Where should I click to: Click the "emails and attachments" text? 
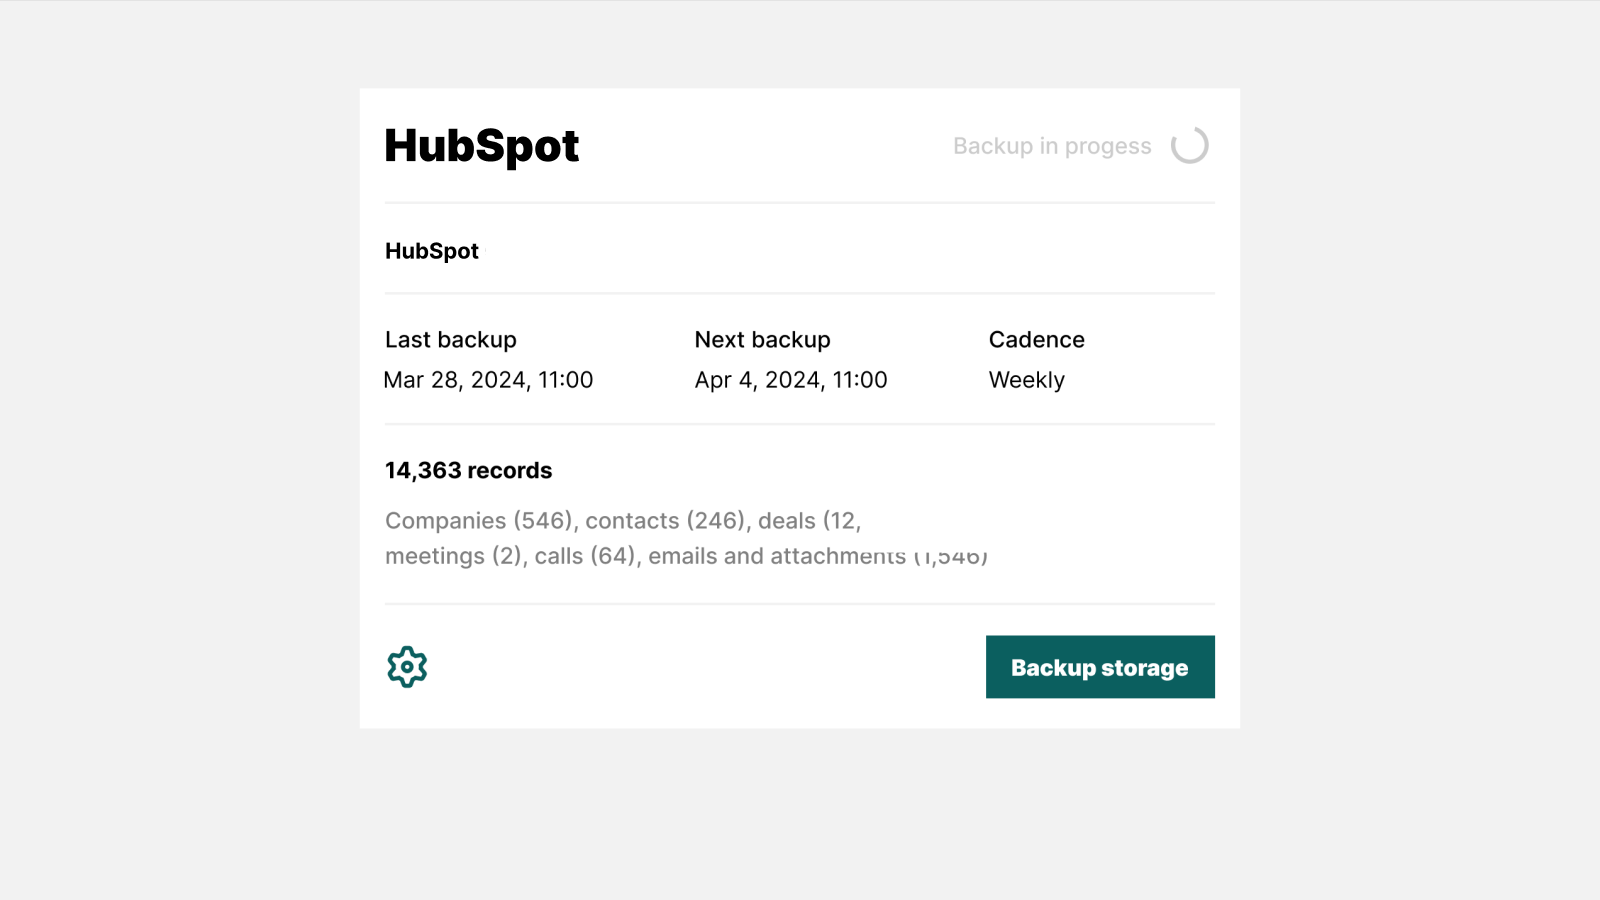pos(776,556)
